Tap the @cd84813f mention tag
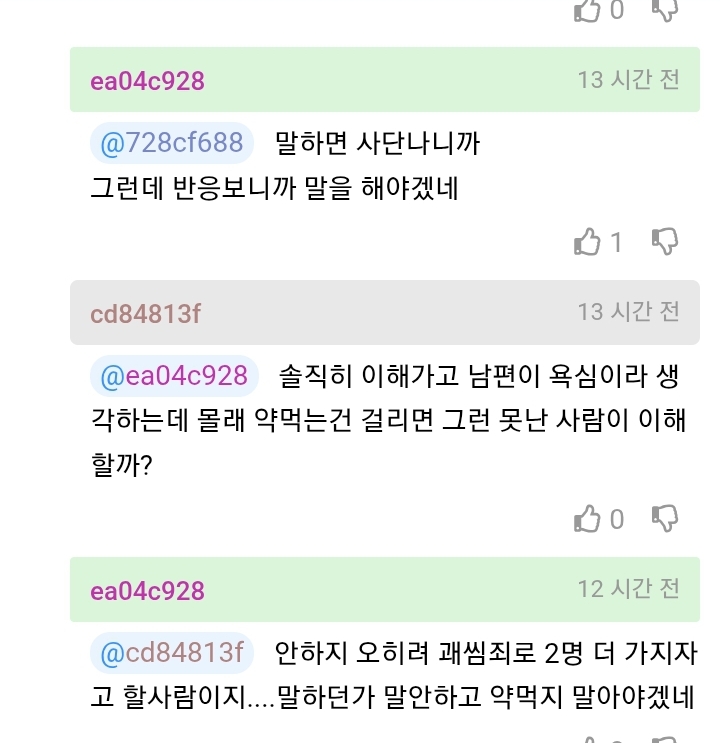 pyautogui.click(x=172, y=653)
